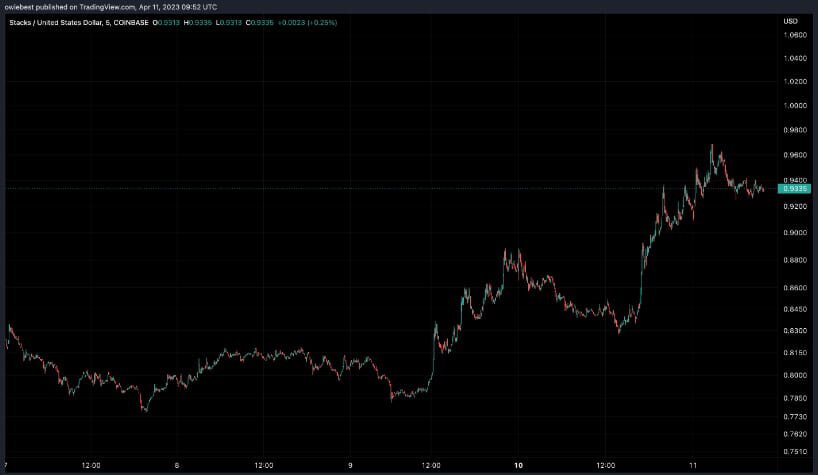Click the day 7 label on time axis
Image resolution: width=818 pixels, height=475 pixels.
(x=6, y=466)
